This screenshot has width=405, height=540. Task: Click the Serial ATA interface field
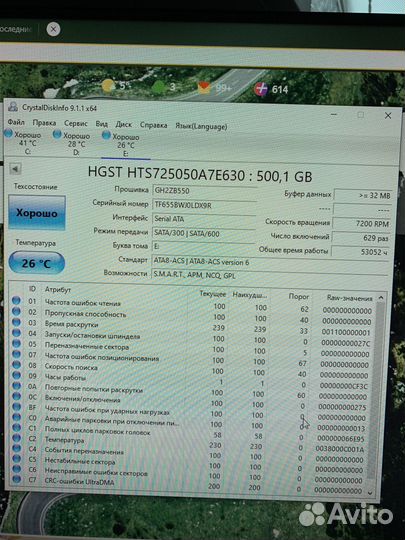click(204, 219)
